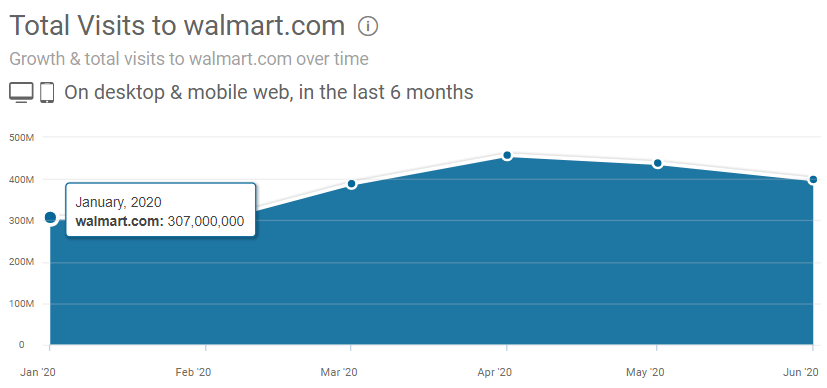Click the desktop monitor icon
This screenshot has width=827, height=388.
21,93
